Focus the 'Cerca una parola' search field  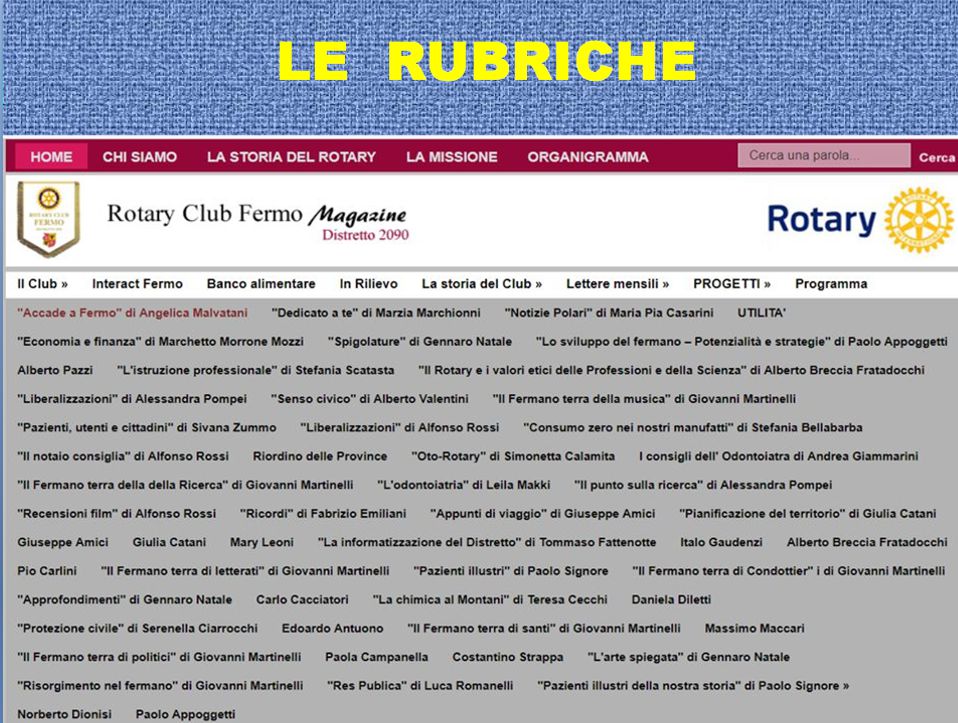click(x=824, y=156)
